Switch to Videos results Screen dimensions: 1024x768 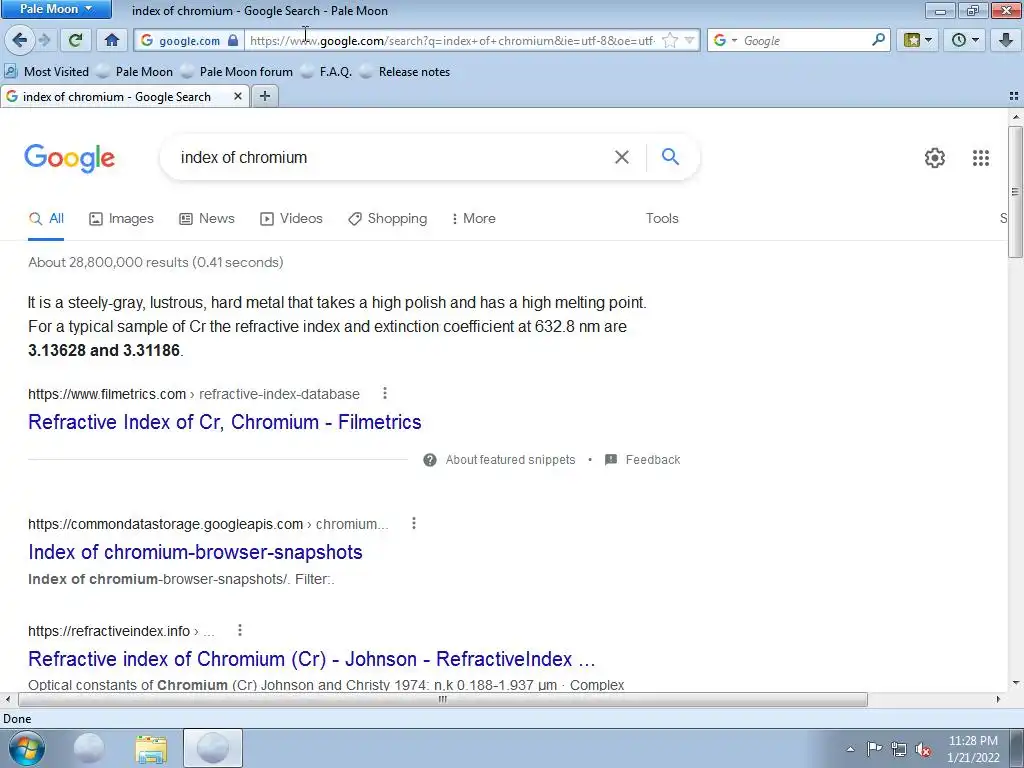pyautogui.click(x=291, y=218)
